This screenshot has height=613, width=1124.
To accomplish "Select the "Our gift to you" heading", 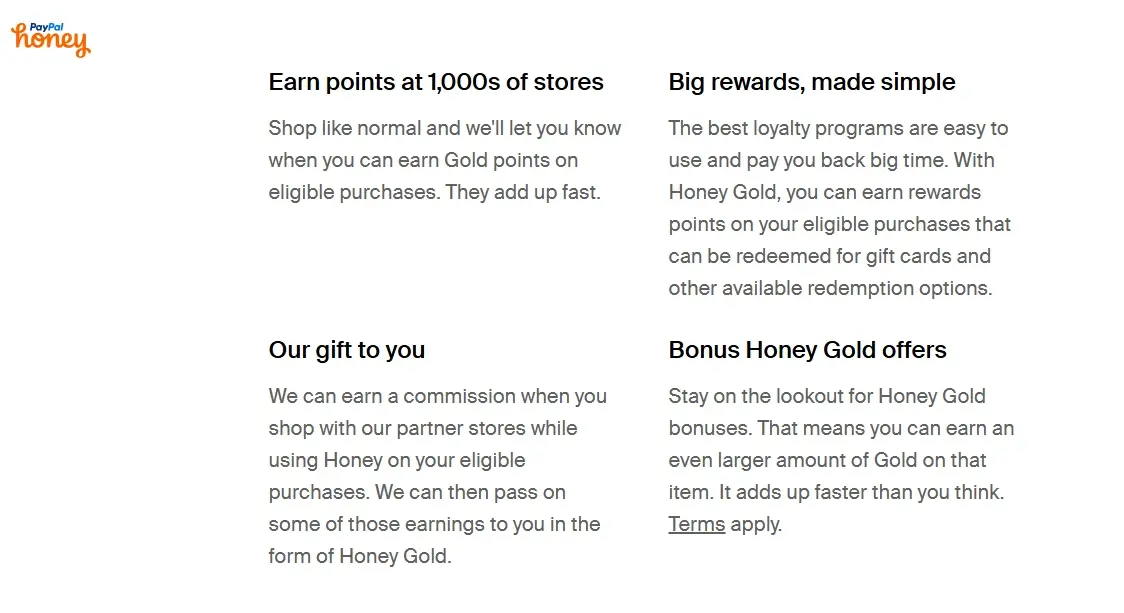I will tap(346, 350).
